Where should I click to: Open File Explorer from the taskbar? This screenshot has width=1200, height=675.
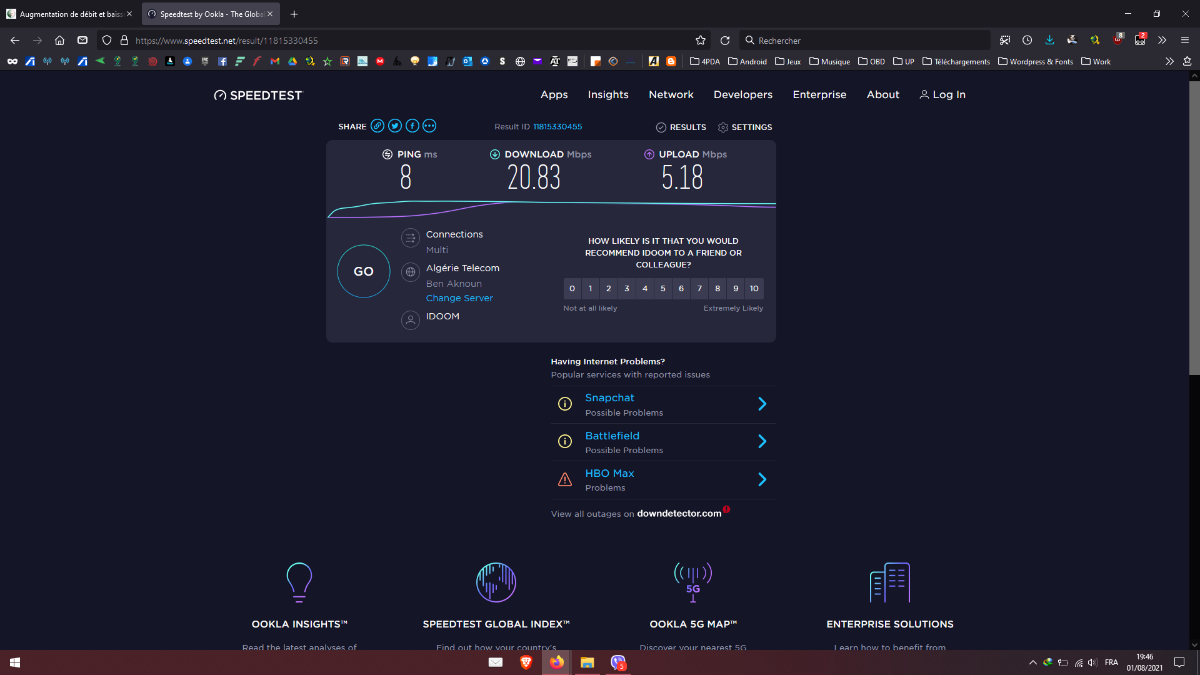[588, 662]
